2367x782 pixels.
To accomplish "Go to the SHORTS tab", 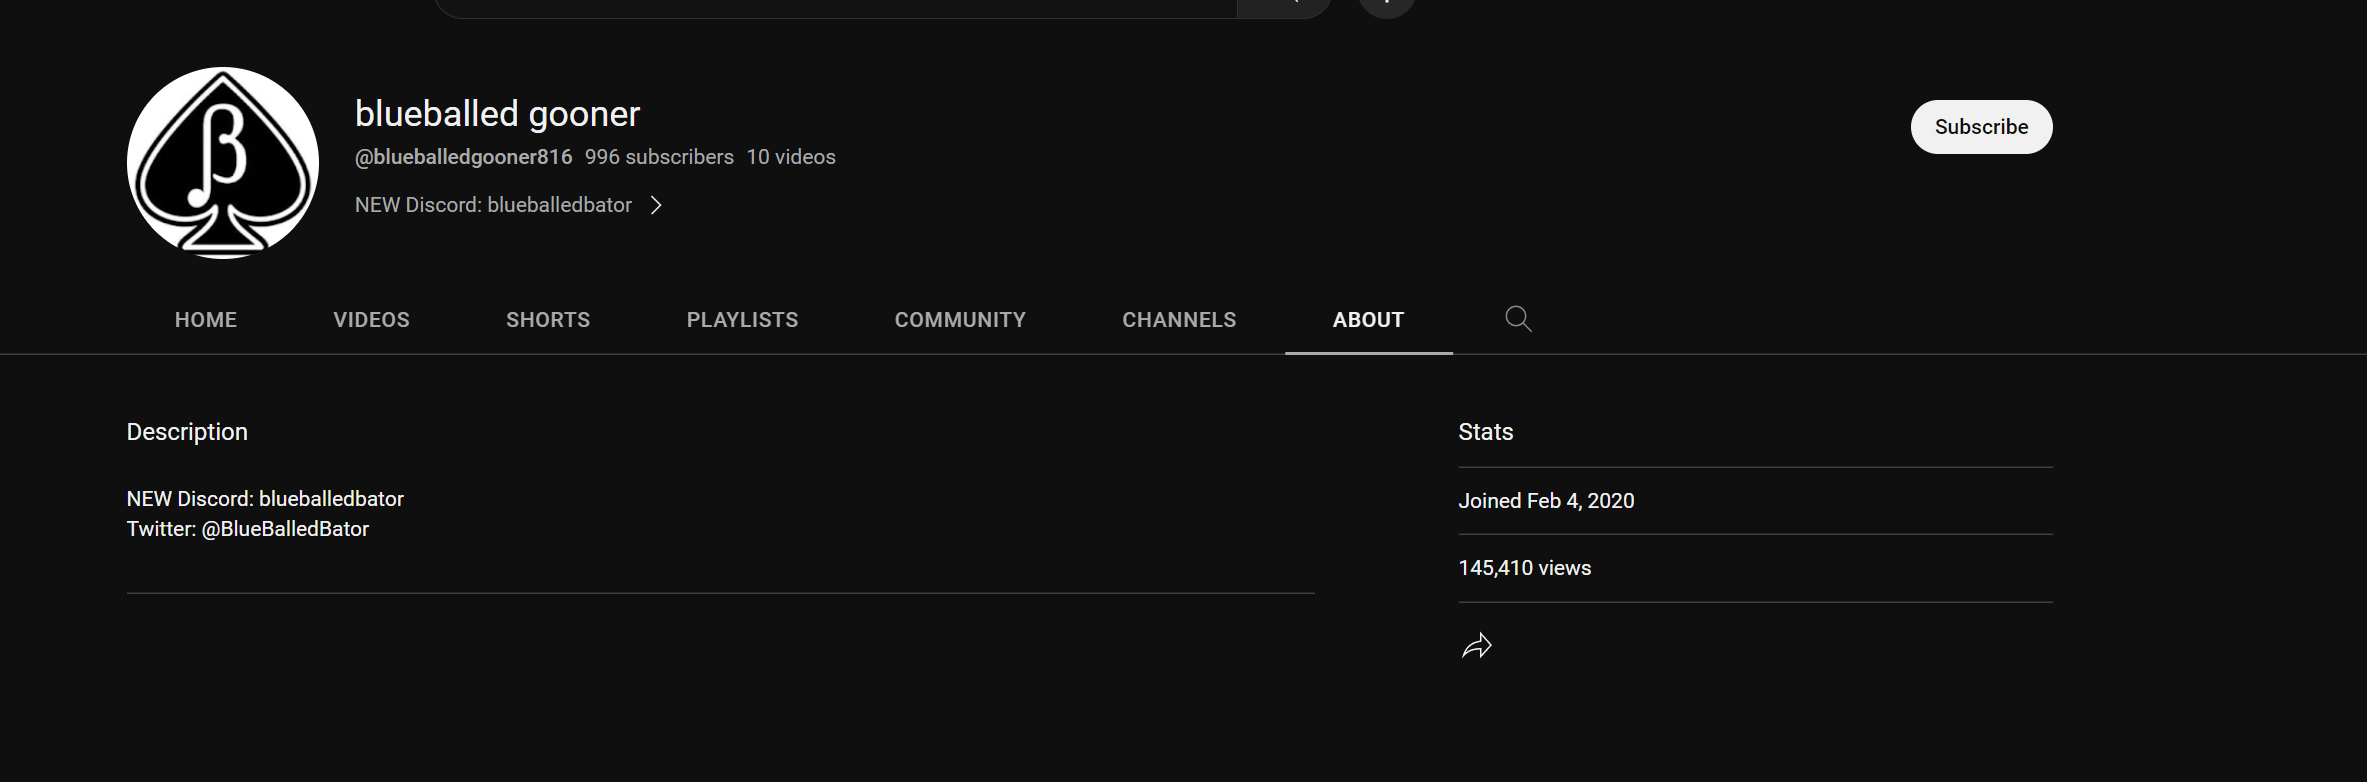I will [x=548, y=320].
